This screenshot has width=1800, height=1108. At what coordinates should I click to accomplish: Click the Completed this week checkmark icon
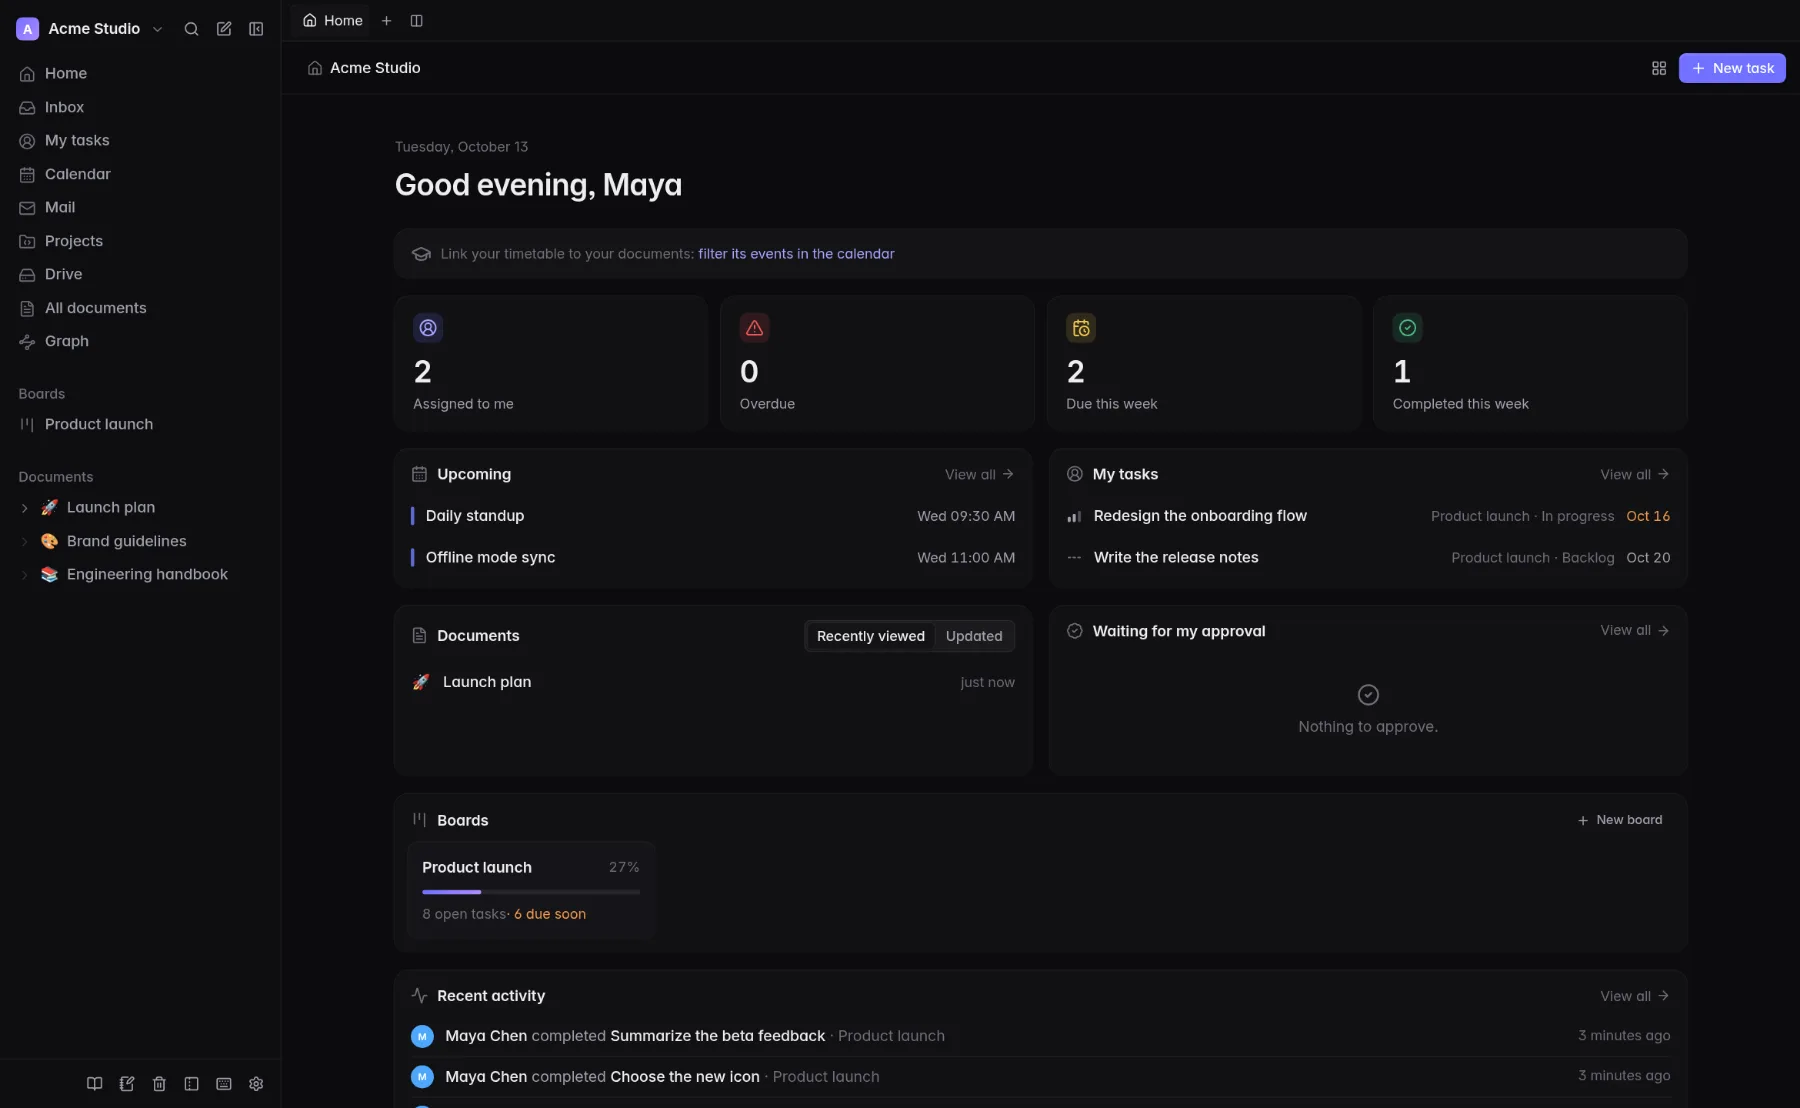(1408, 328)
